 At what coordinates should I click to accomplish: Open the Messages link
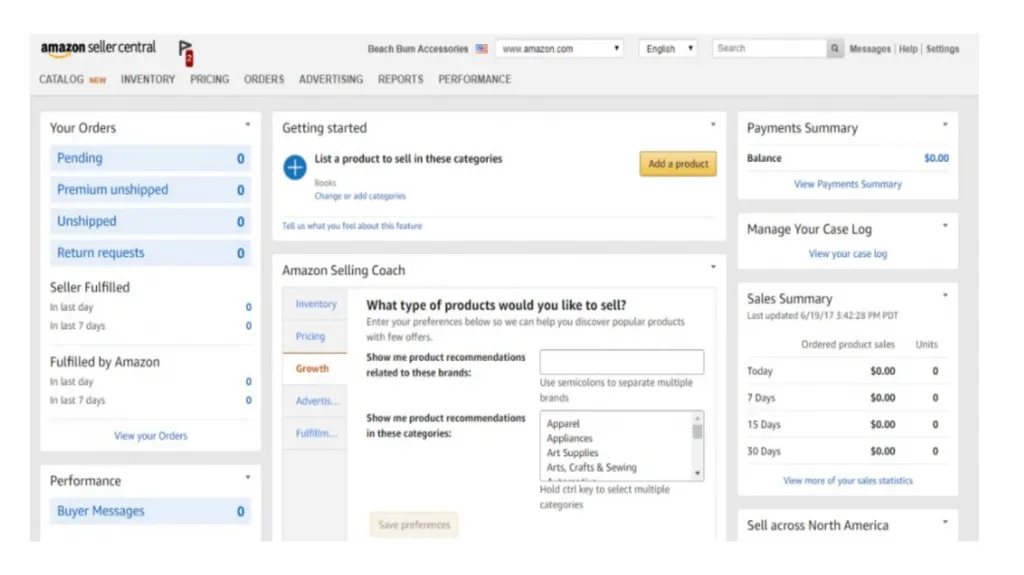(870, 49)
